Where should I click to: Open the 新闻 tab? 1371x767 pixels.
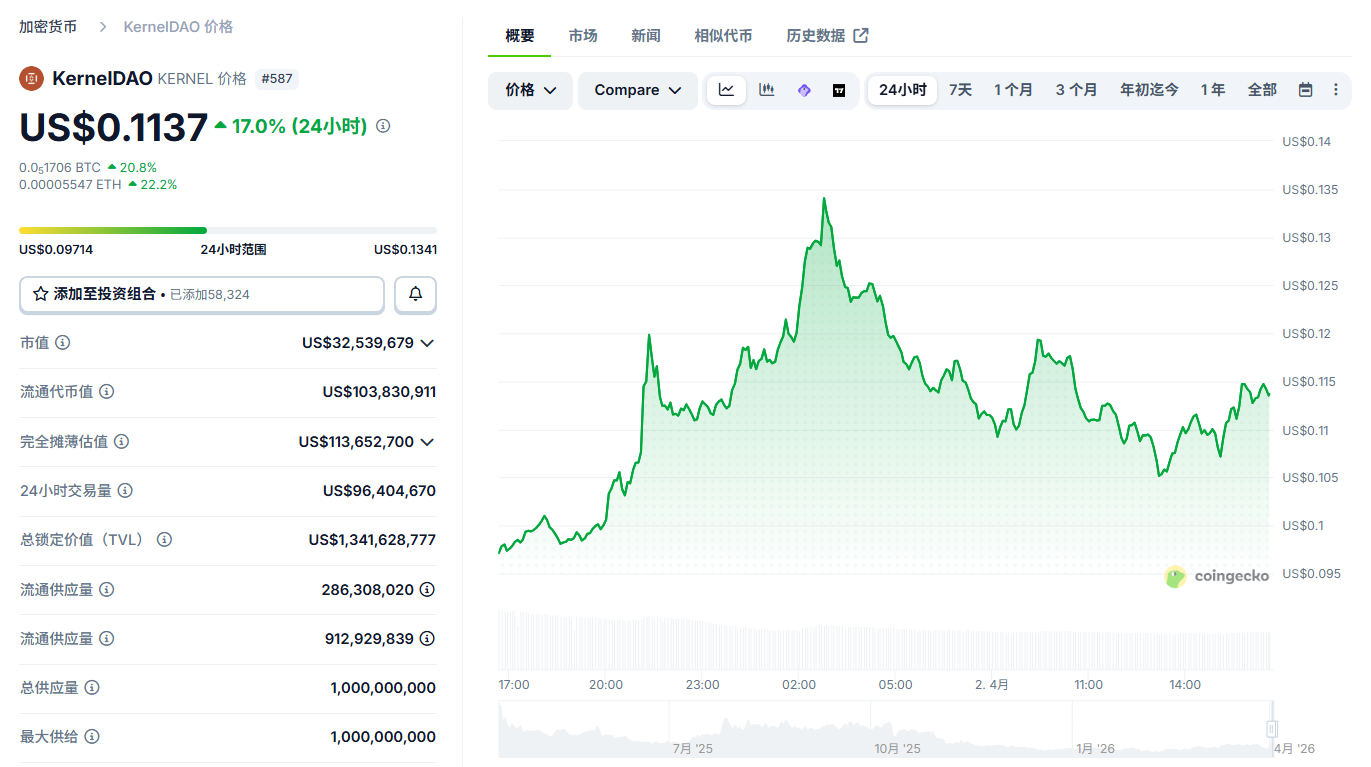[x=646, y=36]
